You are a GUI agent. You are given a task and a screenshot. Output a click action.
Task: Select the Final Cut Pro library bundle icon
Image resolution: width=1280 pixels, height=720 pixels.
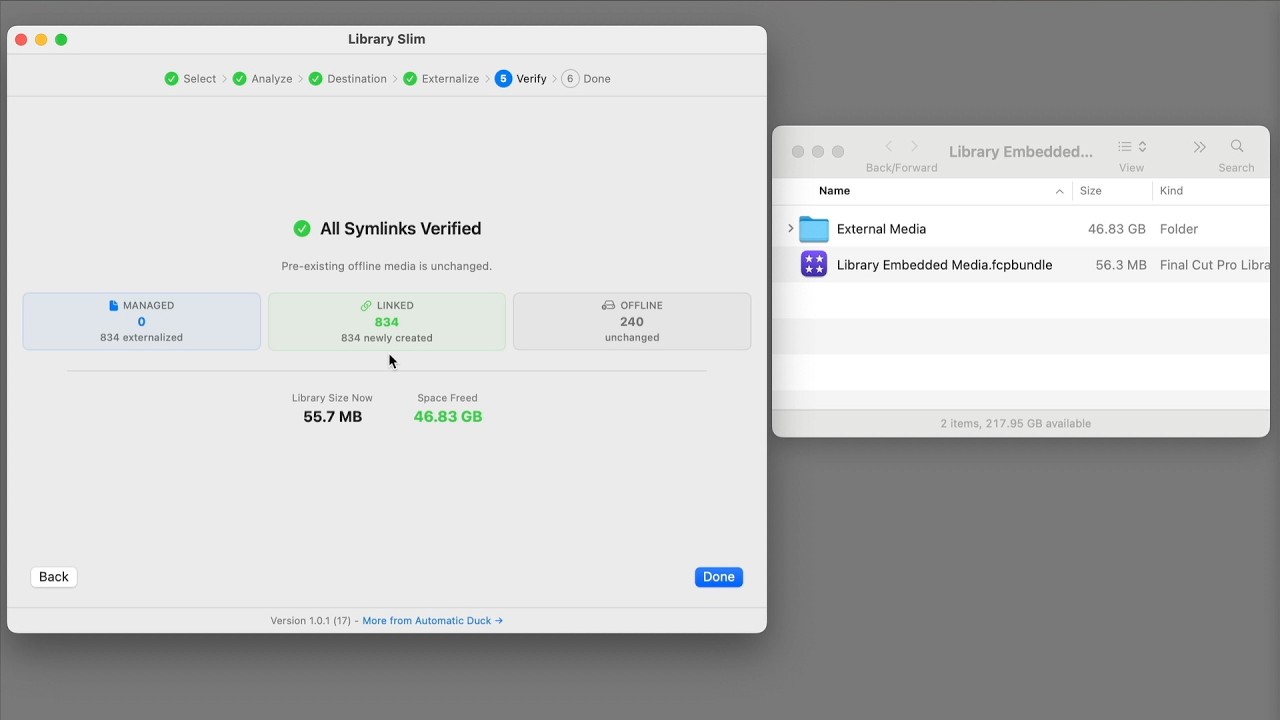click(814, 265)
